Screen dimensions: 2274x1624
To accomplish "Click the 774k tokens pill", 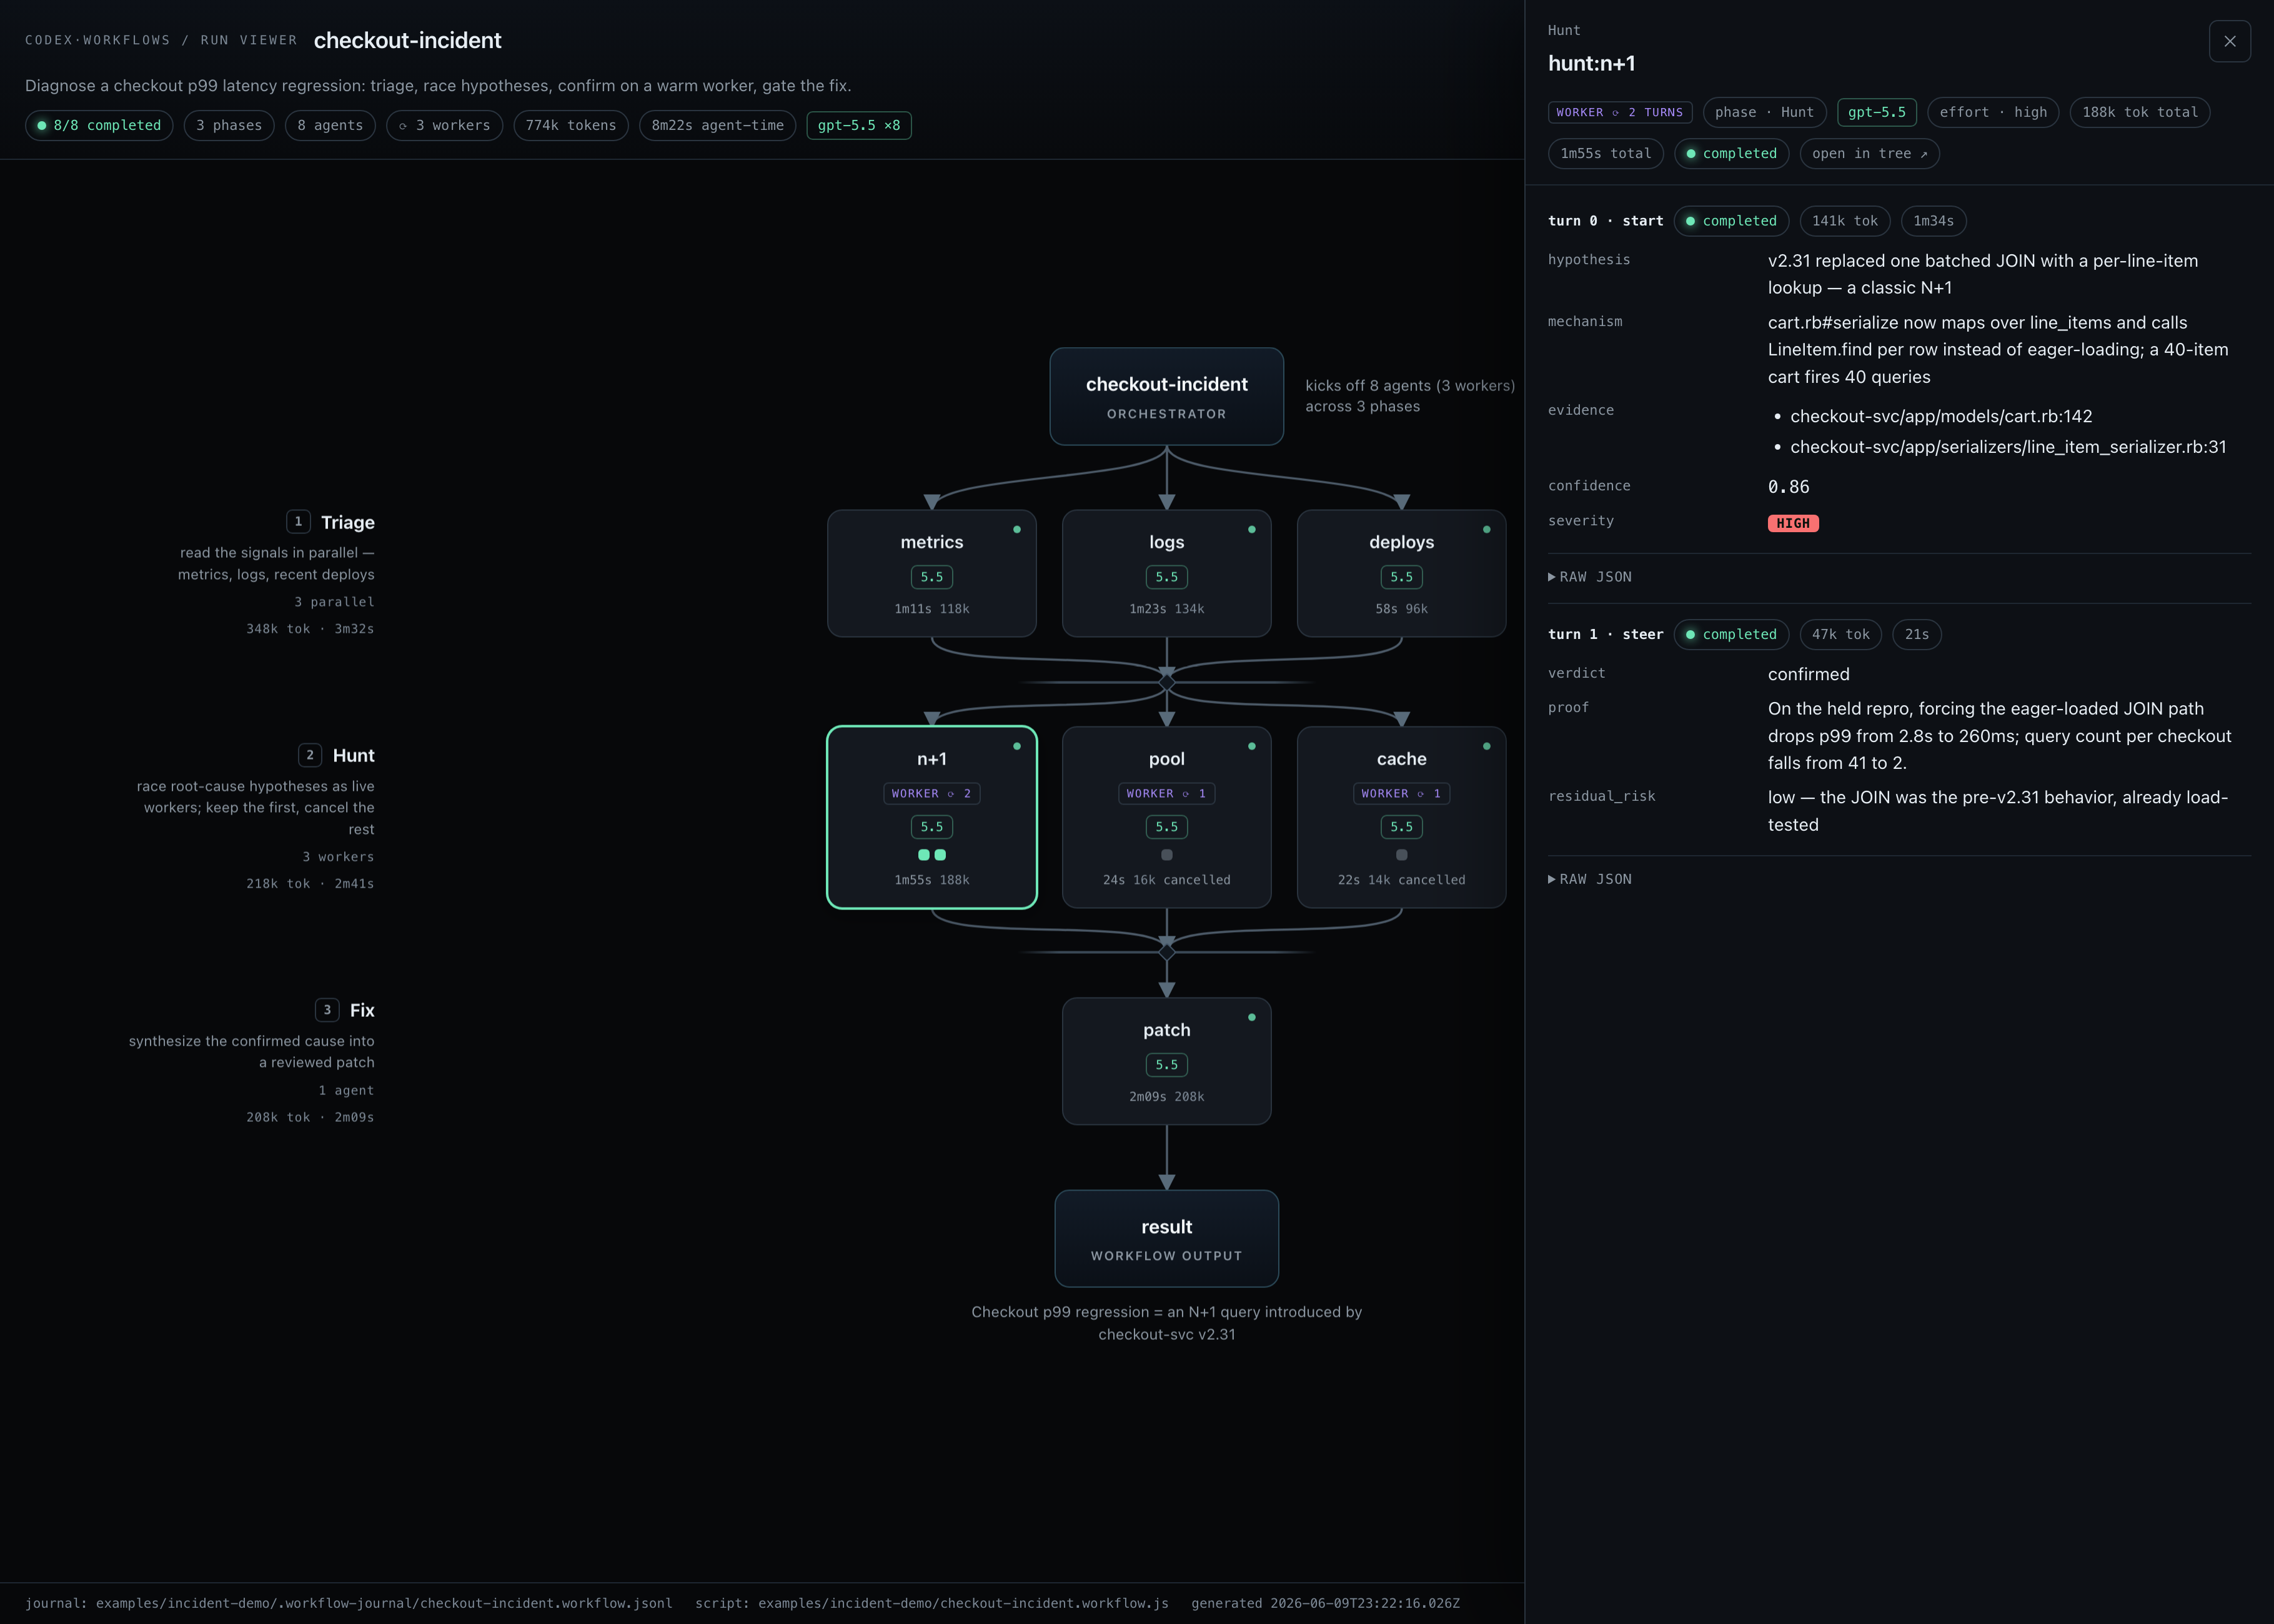I will click(x=571, y=125).
